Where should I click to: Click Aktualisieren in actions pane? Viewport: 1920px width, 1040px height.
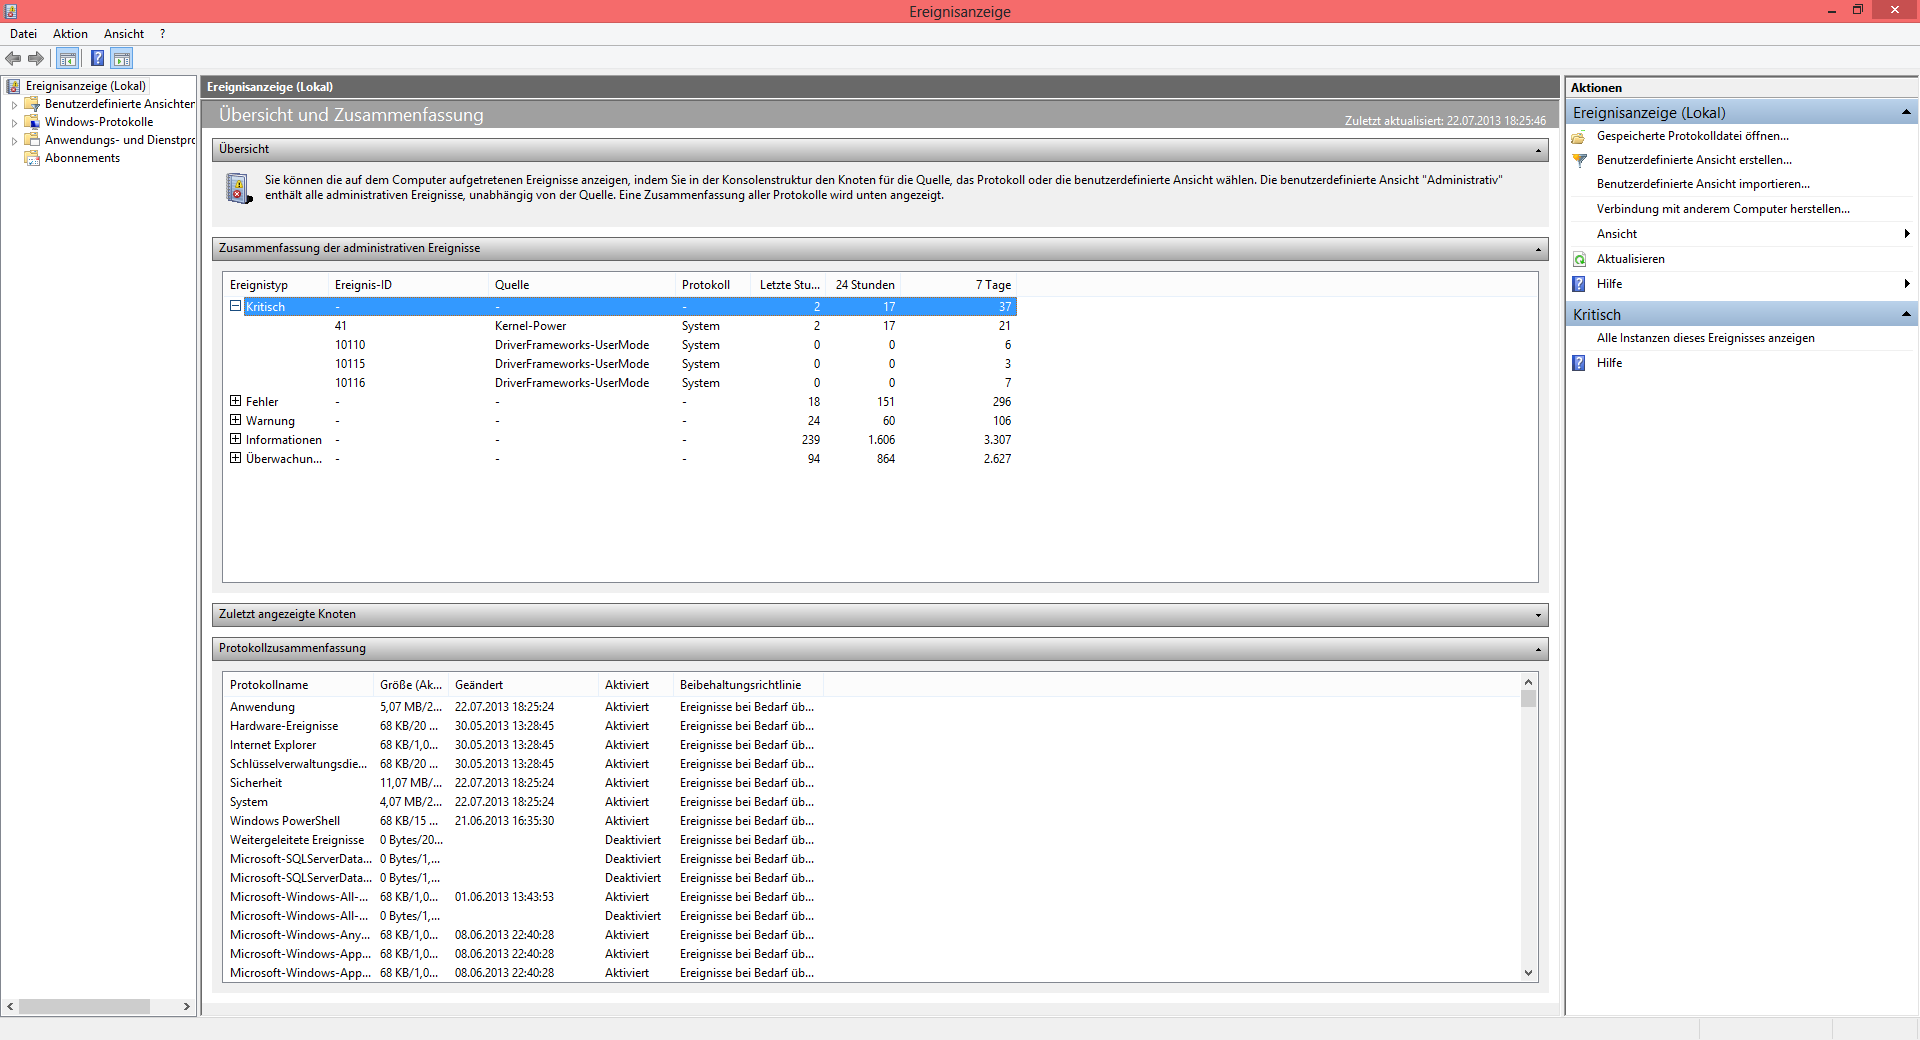point(1630,259)
